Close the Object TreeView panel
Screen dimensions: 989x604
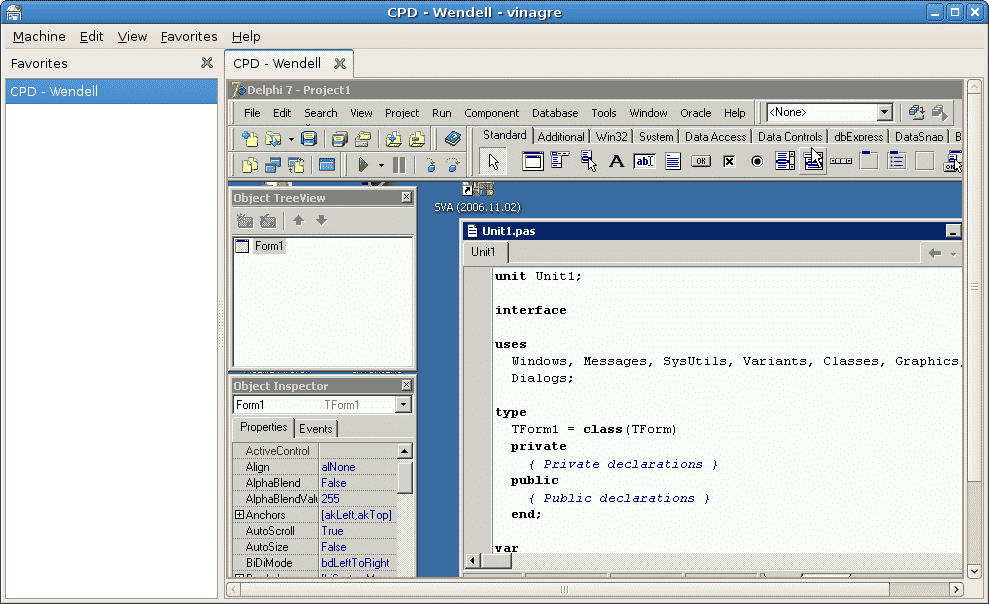pyautogui.click(x=407, y=197)
